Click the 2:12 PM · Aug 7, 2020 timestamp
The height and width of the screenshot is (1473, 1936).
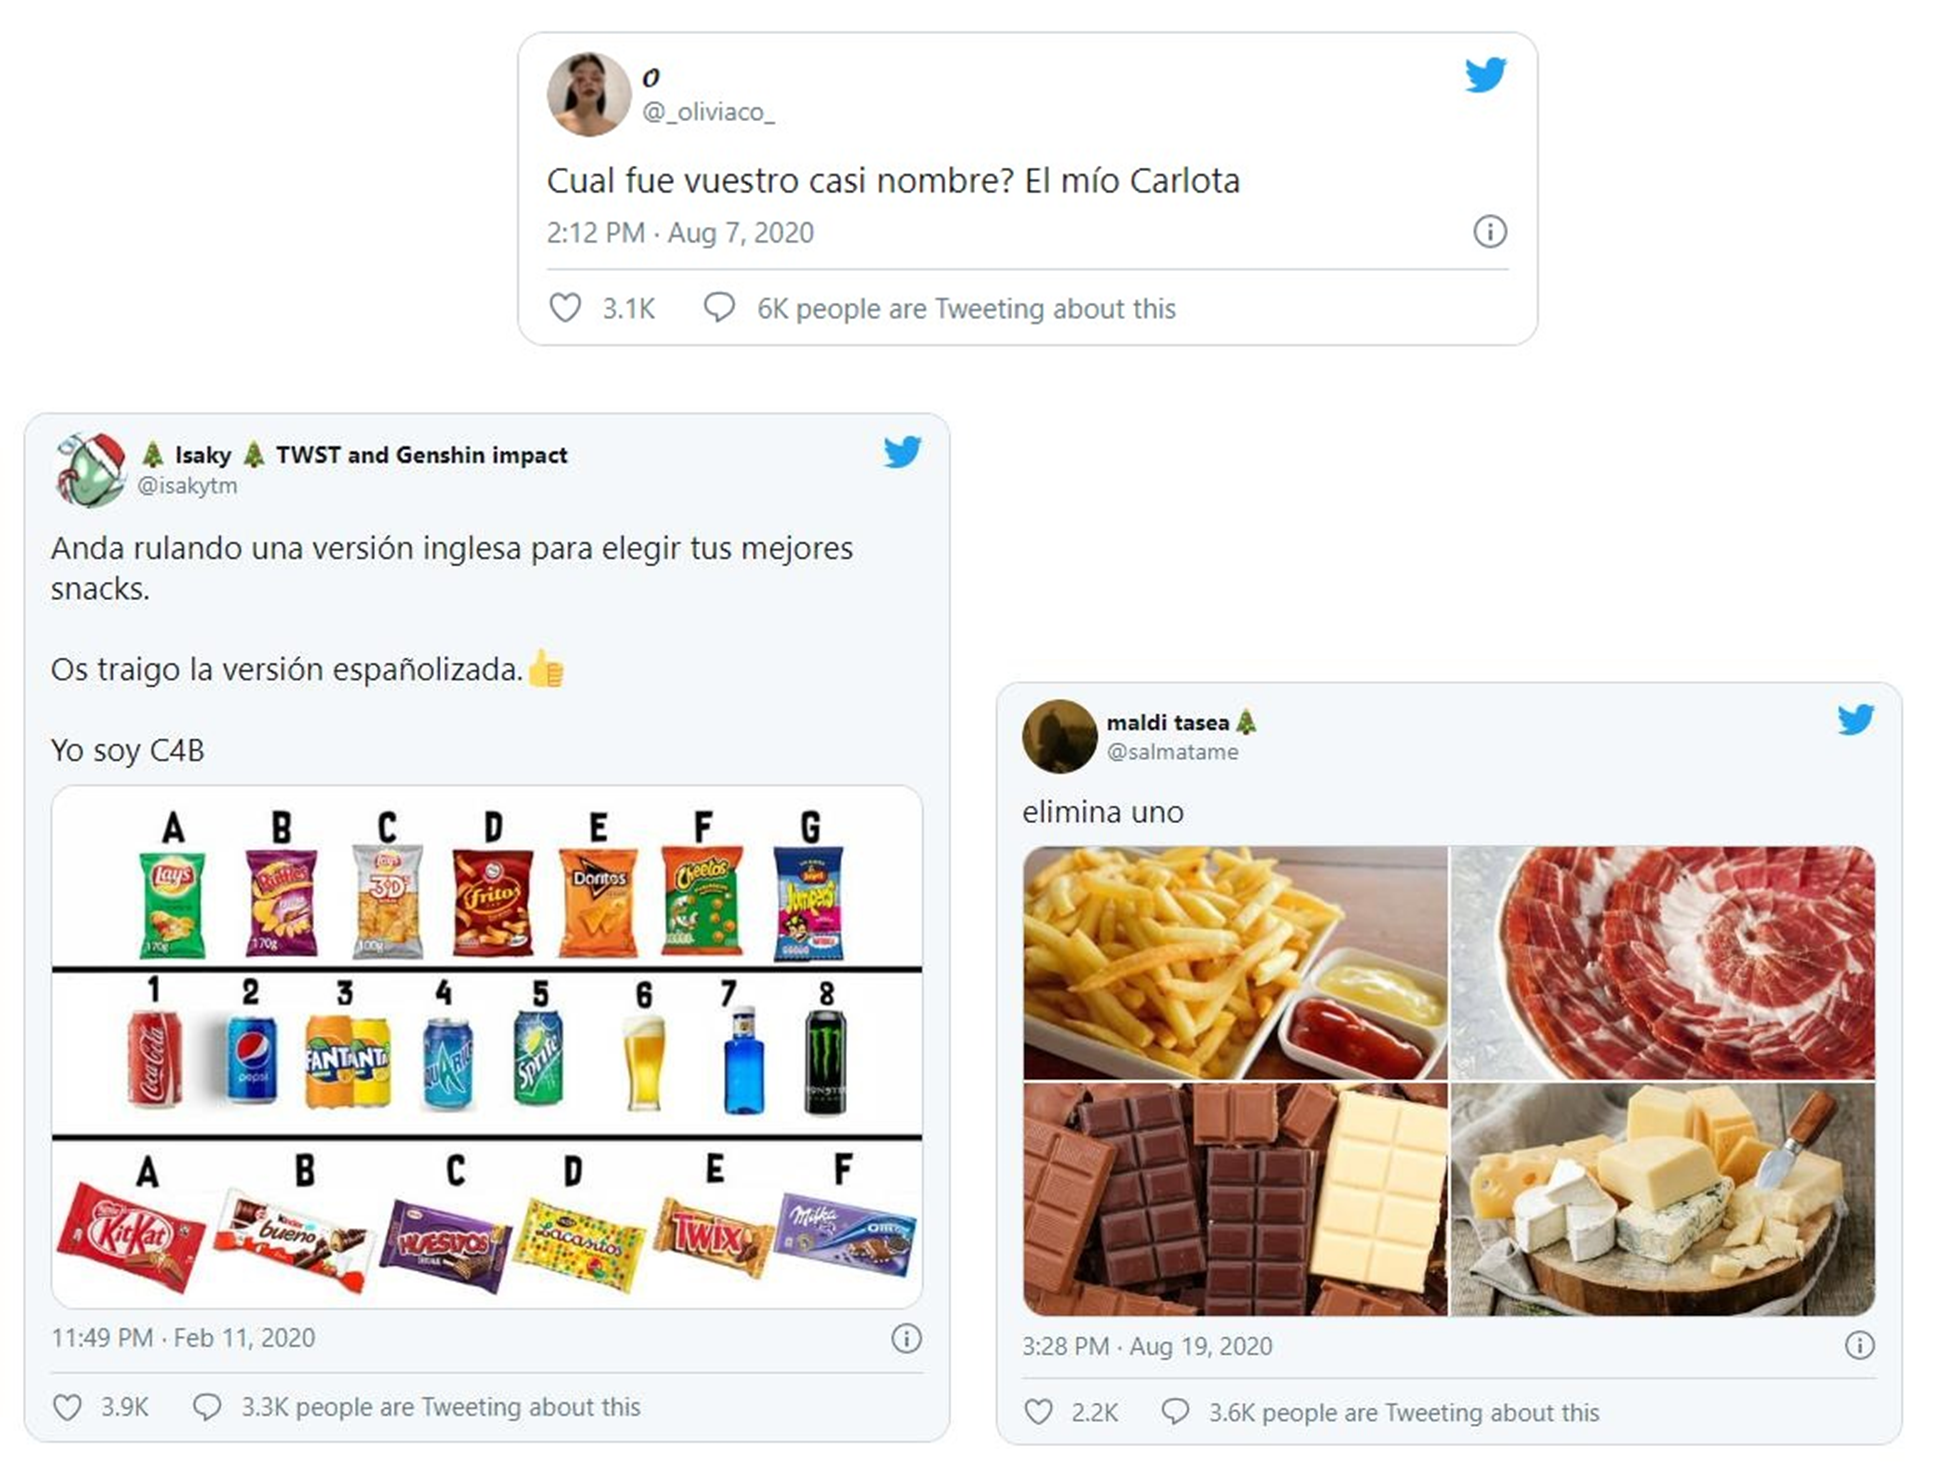680,233
